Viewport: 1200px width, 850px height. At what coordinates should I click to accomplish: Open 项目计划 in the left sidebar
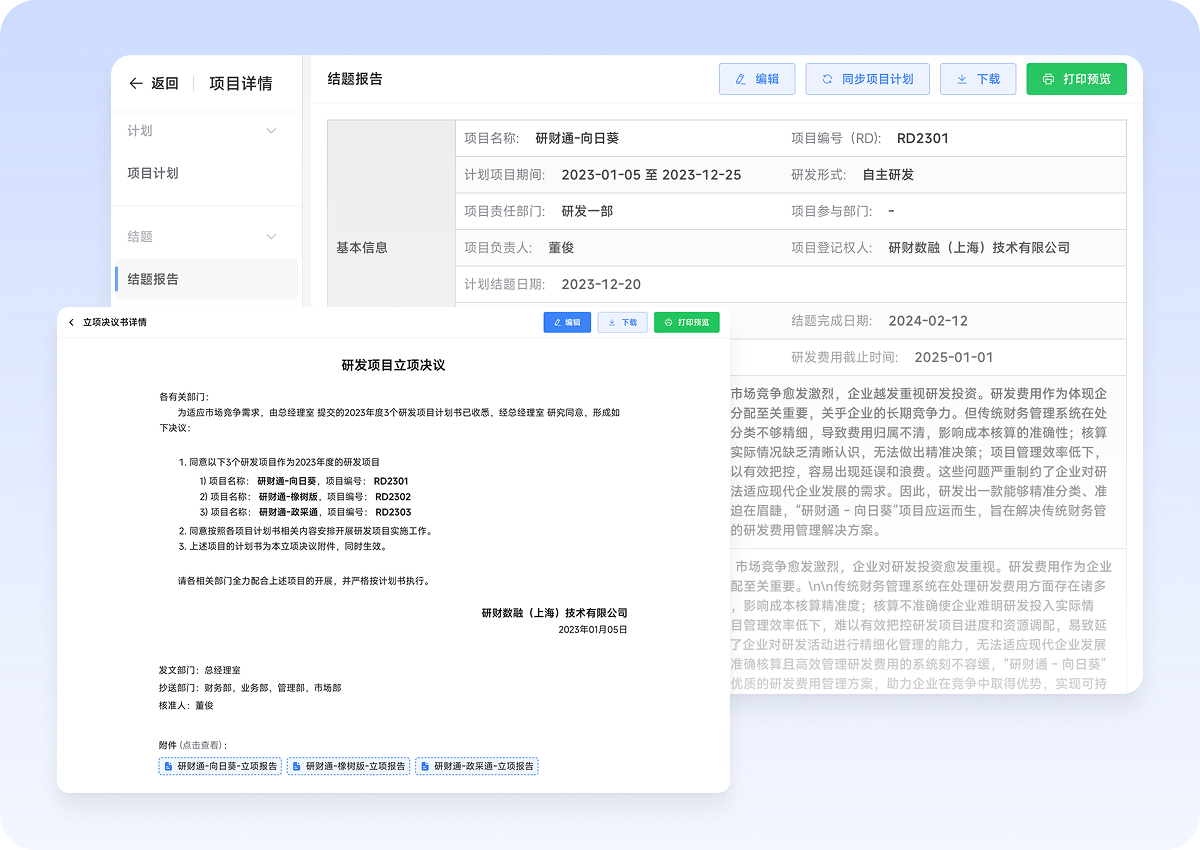tap(153, 173)
